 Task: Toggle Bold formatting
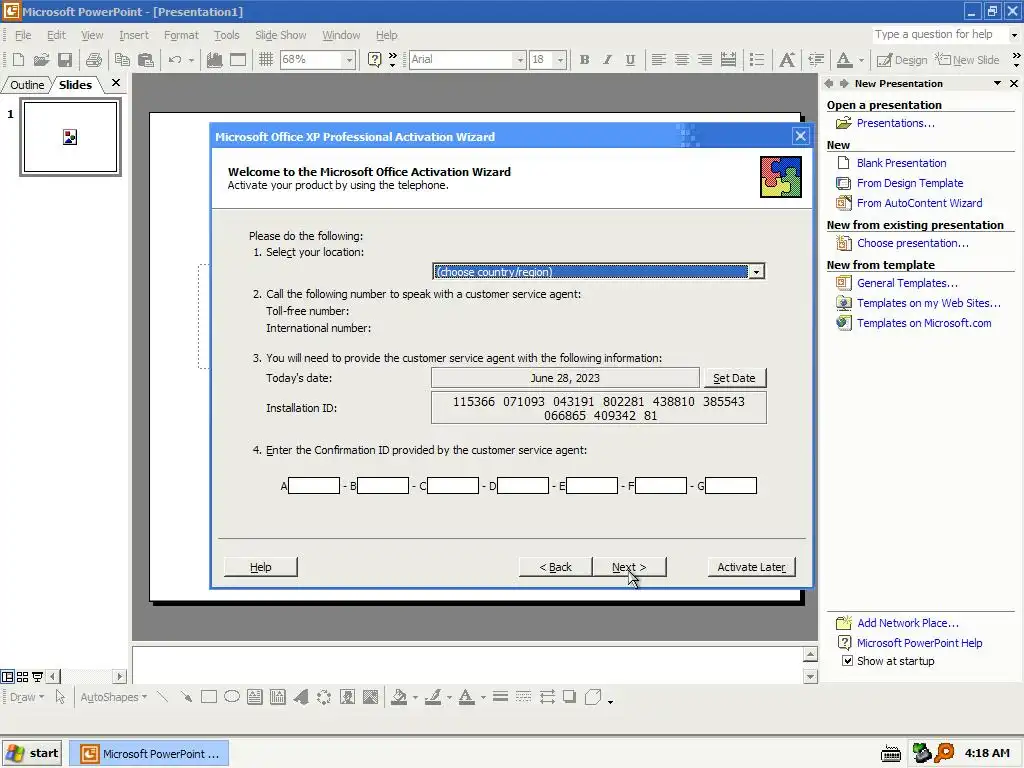584,59
